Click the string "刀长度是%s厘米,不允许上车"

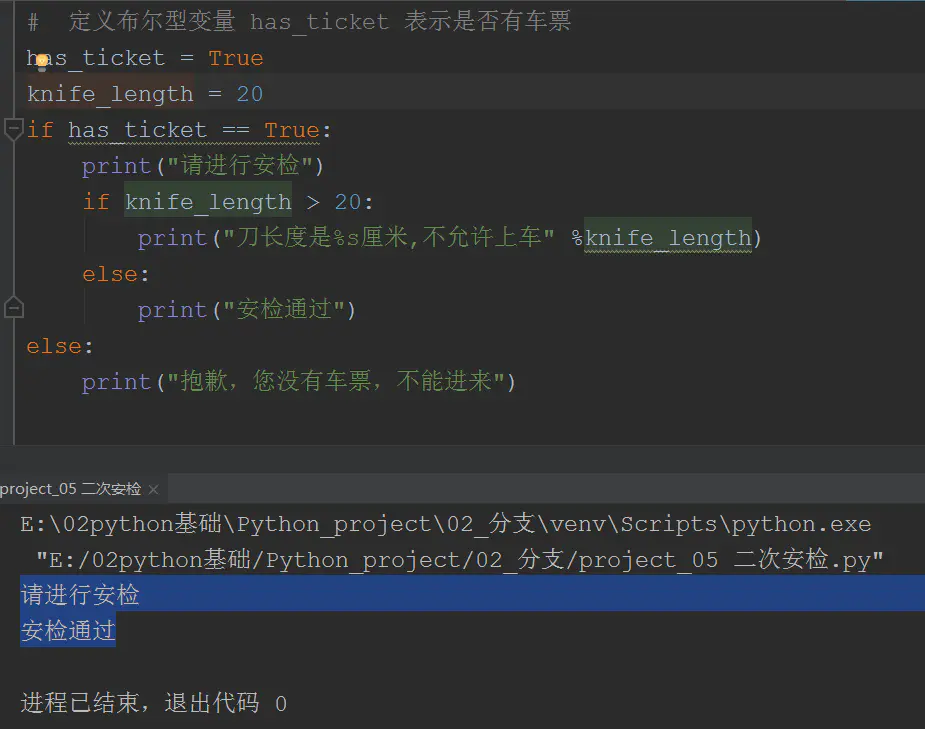pyautogui.click(x=388, y=238)
